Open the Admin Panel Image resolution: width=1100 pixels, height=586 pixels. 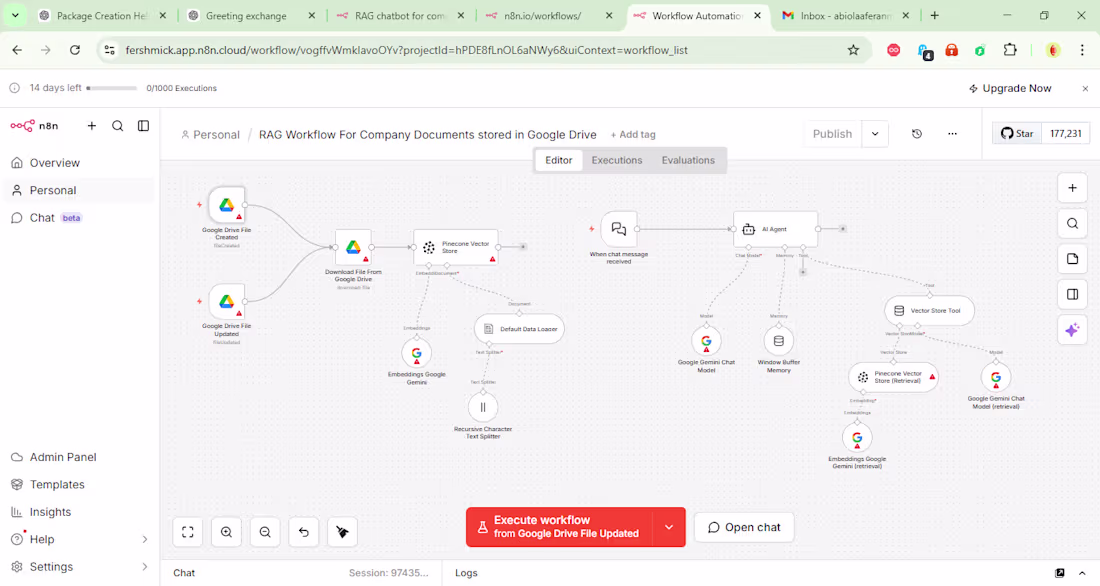(79, 457)
